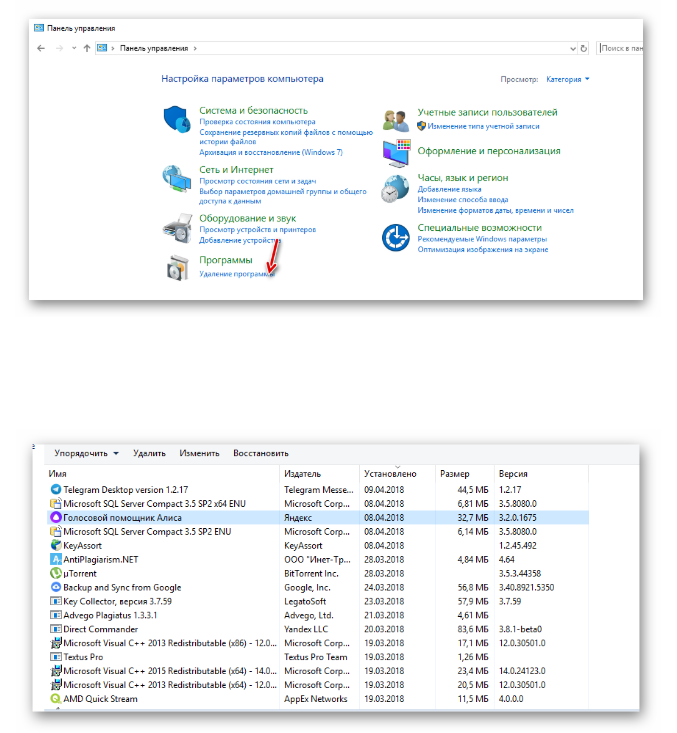The image size is (677, 733).
Task: Click the Удалить toolbar command
Action: pyautogui.click(x=149, y=453)
